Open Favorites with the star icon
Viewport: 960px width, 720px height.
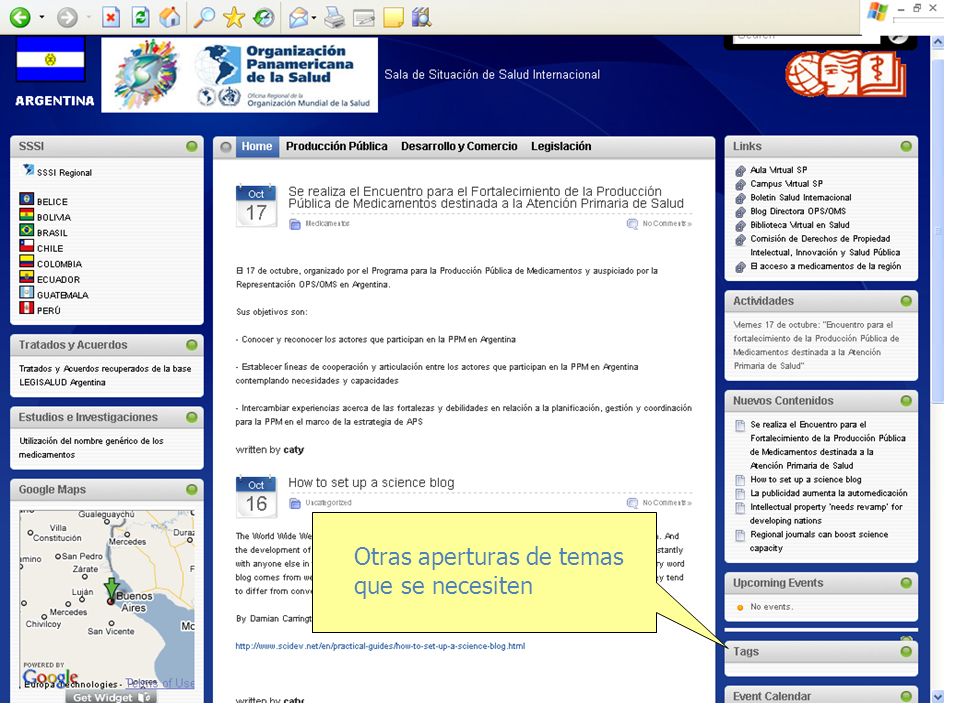pos(234,17)
